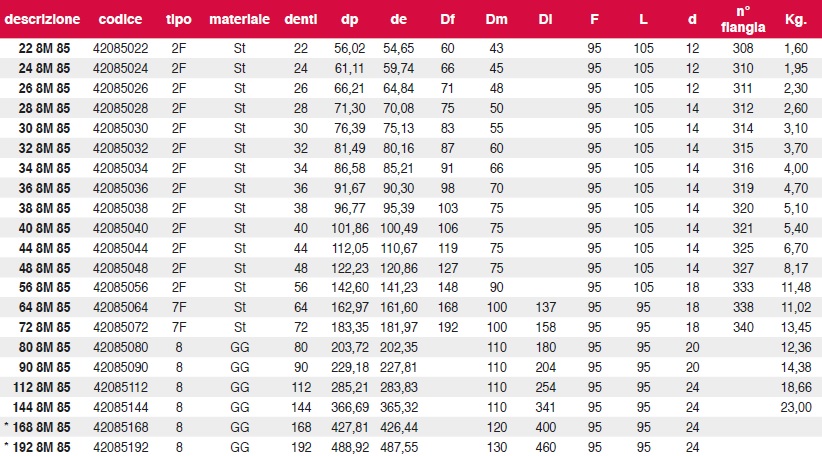Viewport: 822px width, 456px height.
Task: Select product code 42085090
Action: click(121, 367)
